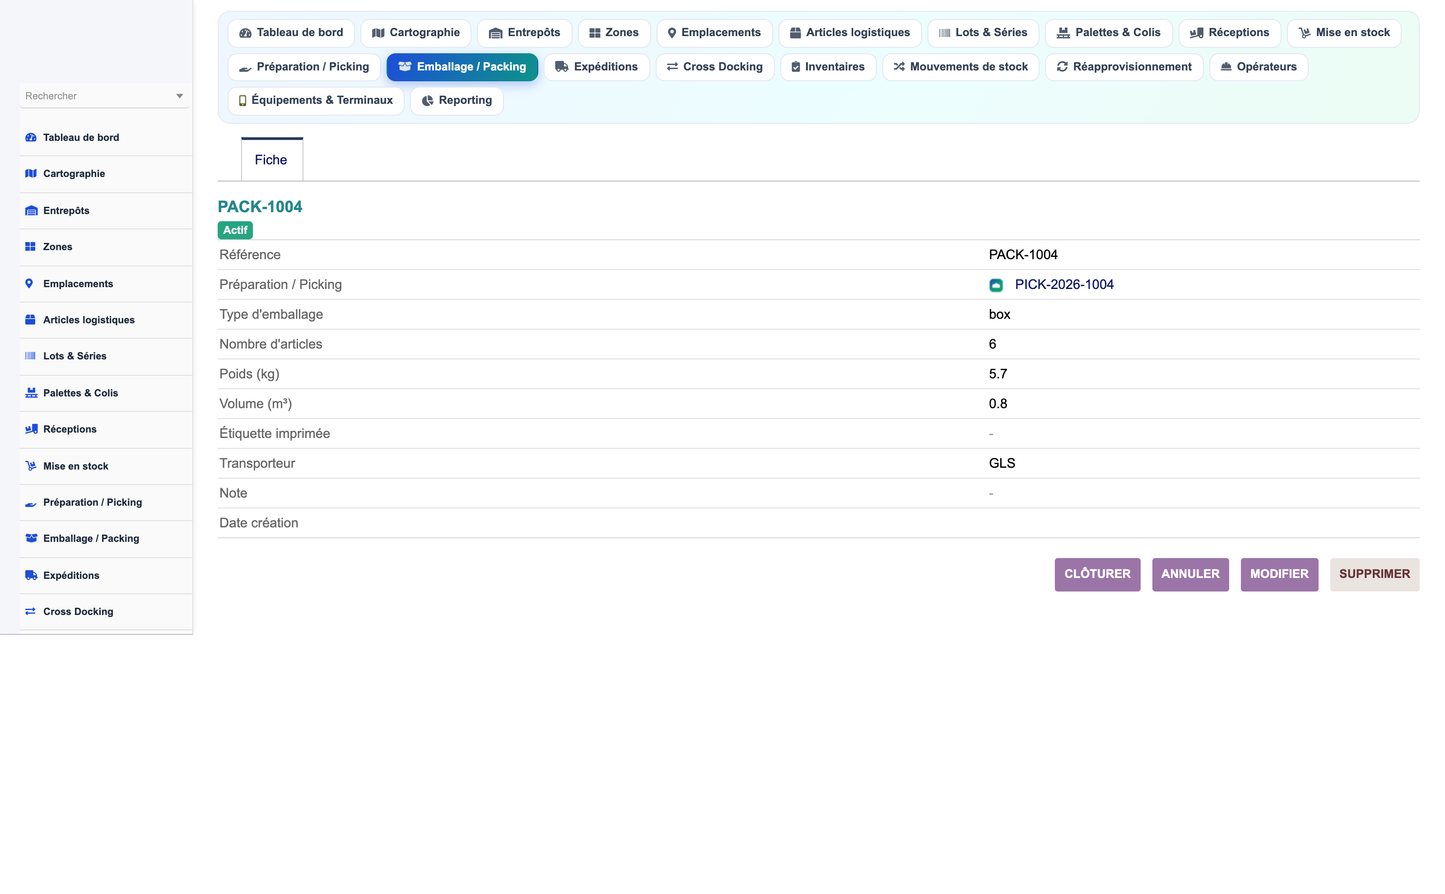Click the Emballage / Packing icon in the sidebar
Screen dimensions: 1445x894
(x=31, y=538)
